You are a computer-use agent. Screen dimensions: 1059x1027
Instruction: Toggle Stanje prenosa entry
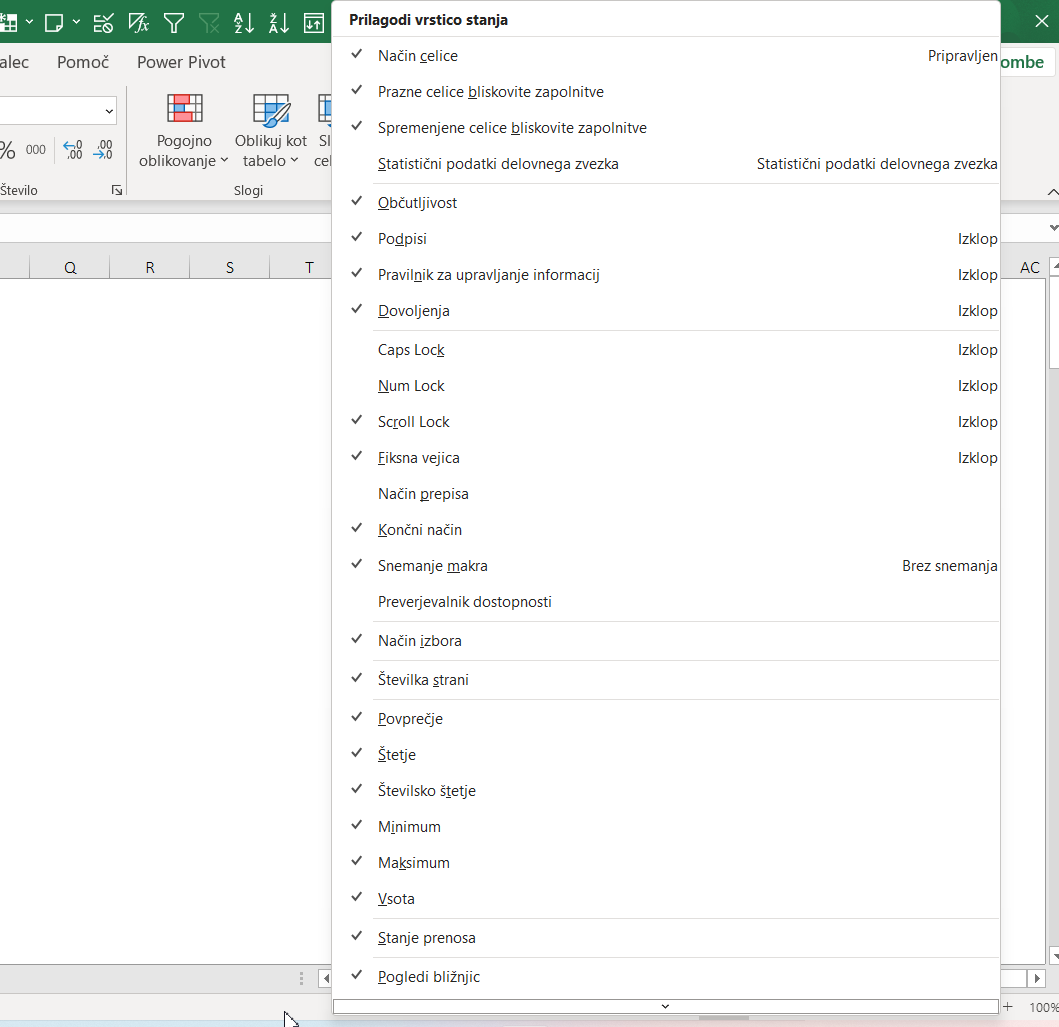[666, 938]
